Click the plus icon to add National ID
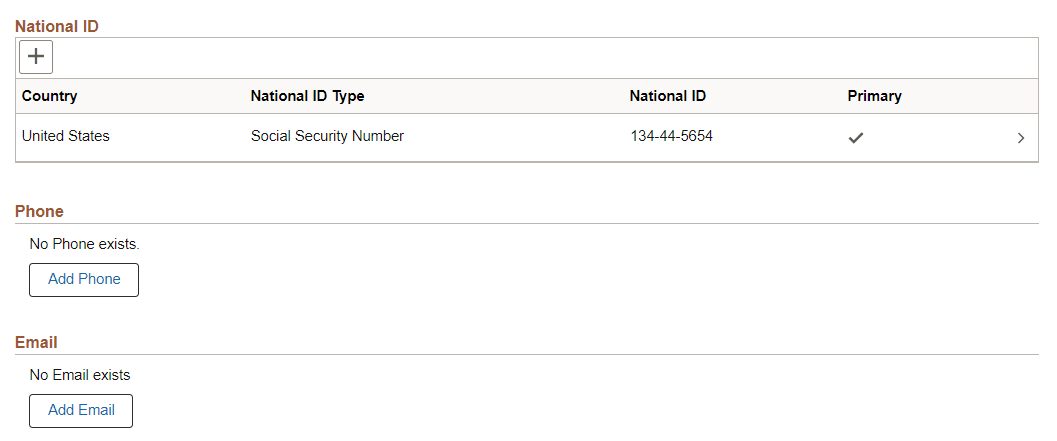1057x441 pixels. pyautogui.click(x=36, y=57)
